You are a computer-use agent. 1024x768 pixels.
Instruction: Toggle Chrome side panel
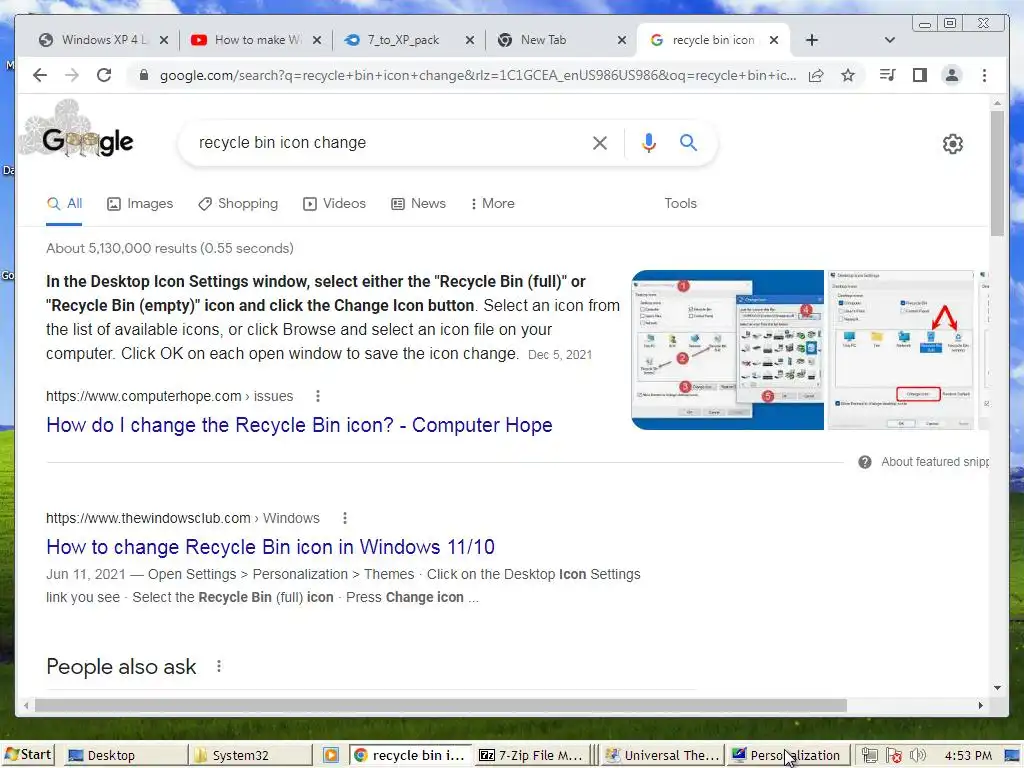point(920,75)
